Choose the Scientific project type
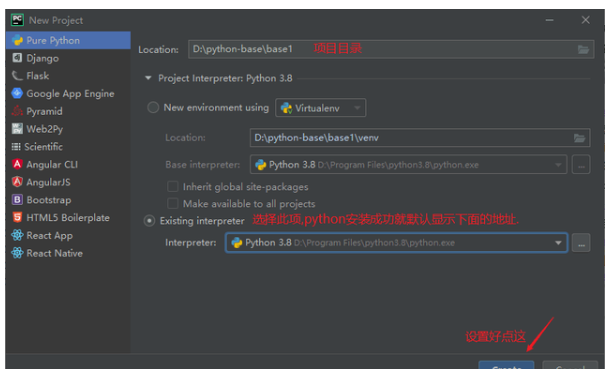Image resolution: width=610 pixels, height=369 pixels. (x=68, y=147)
